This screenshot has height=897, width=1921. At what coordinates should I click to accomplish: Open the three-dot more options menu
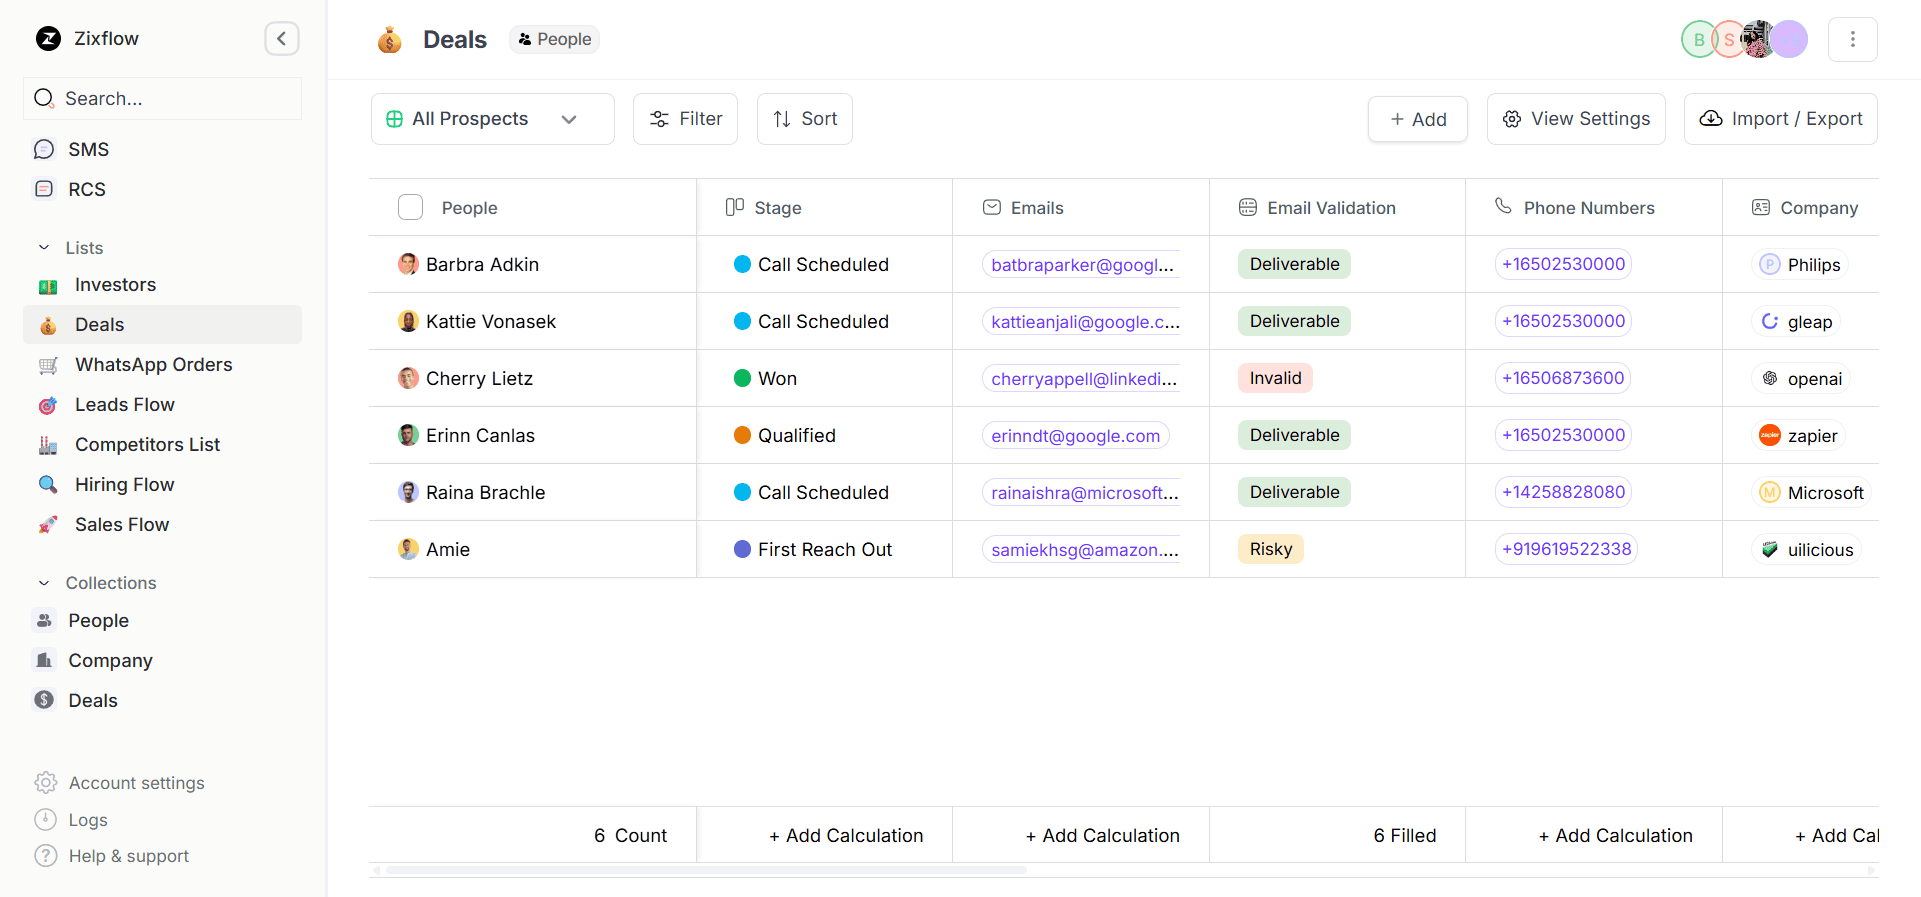[x=1852, y=39]
